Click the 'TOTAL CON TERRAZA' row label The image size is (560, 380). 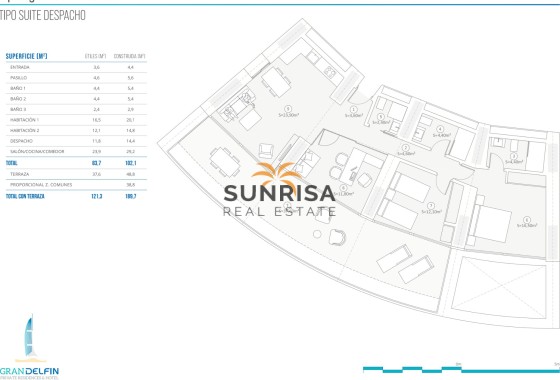25,196
